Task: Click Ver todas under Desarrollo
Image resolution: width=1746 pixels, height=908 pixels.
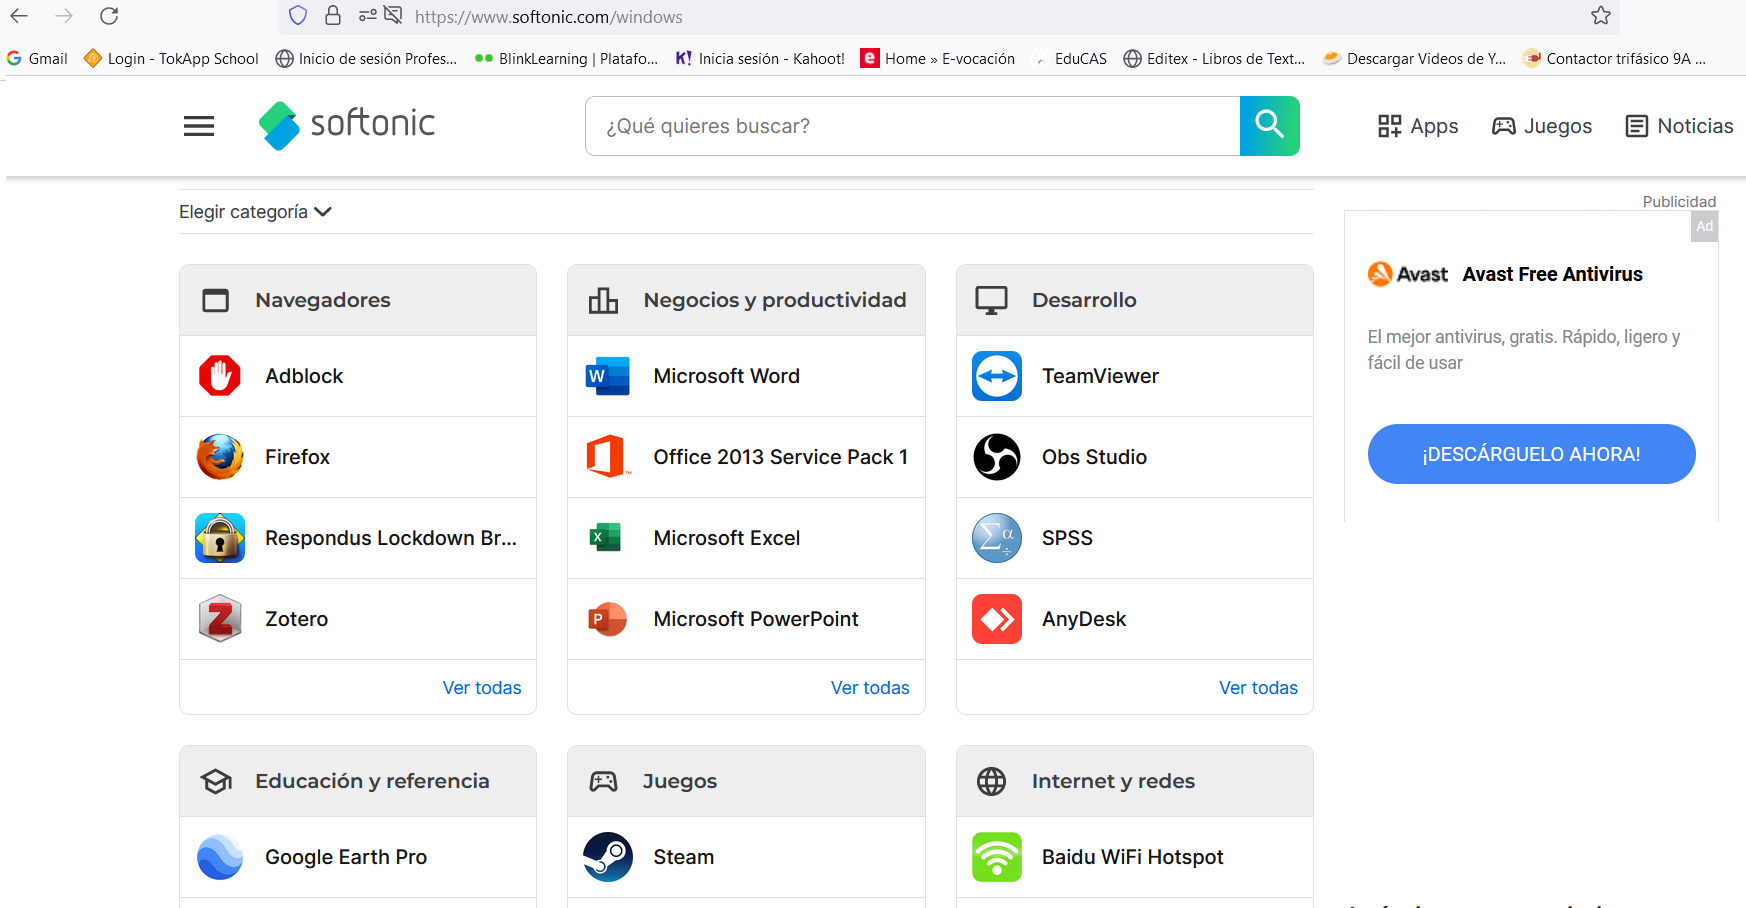Action: click(x=1258, y=688)
